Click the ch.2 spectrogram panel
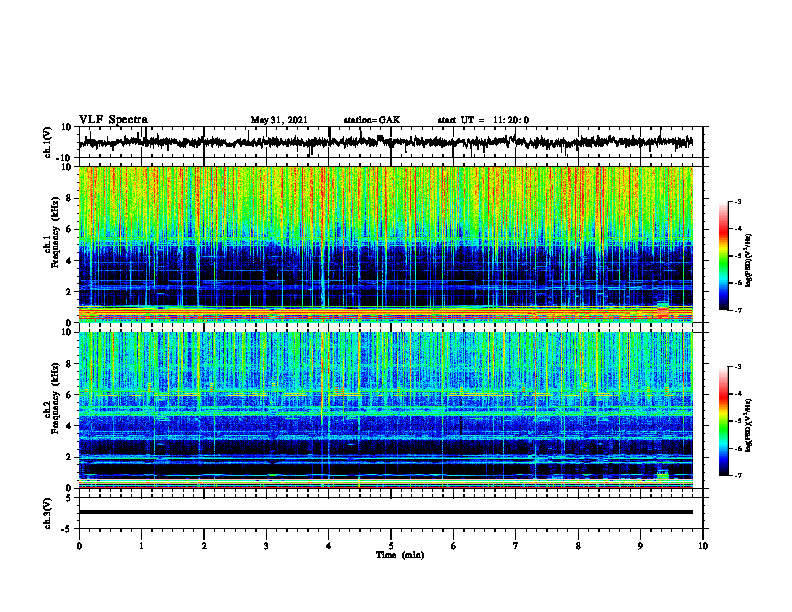This screenshot has width=792, height=612. pos(385,410)
